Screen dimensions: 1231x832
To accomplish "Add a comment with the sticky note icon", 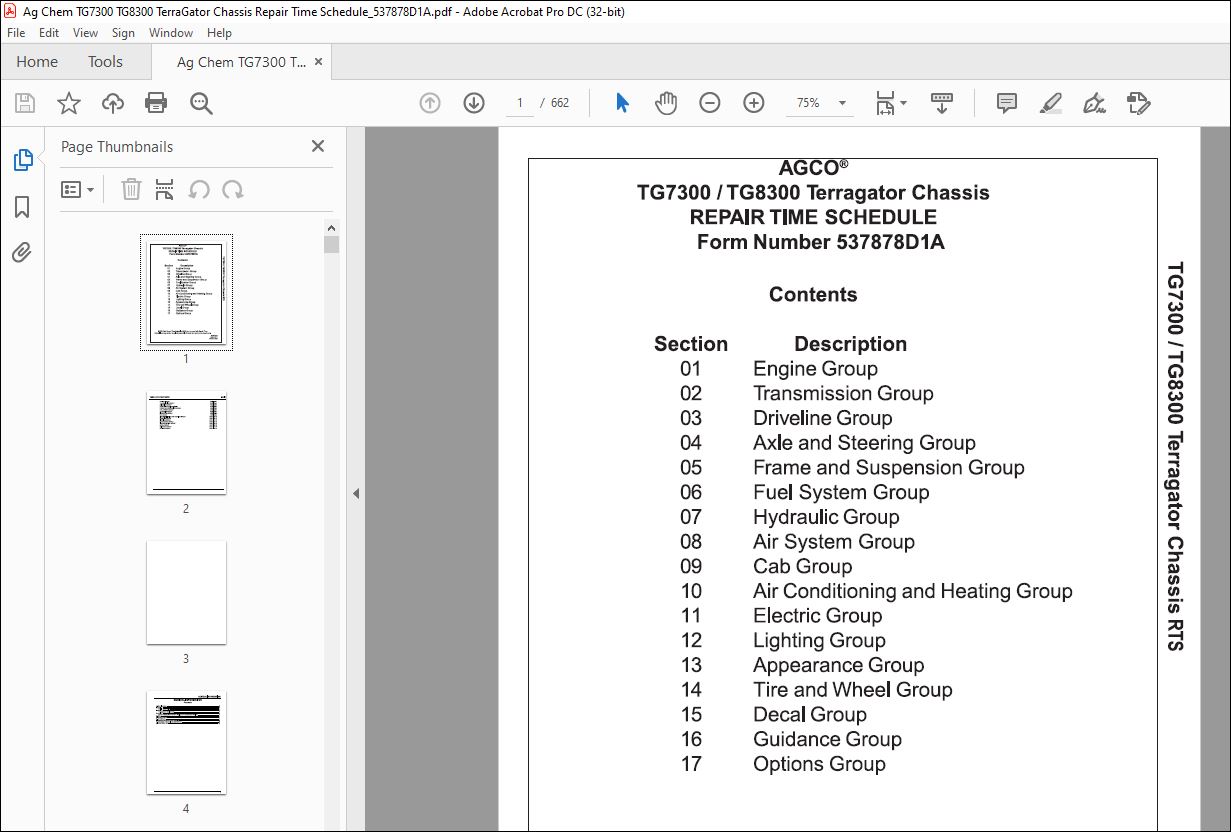I will coord(1007,103).
